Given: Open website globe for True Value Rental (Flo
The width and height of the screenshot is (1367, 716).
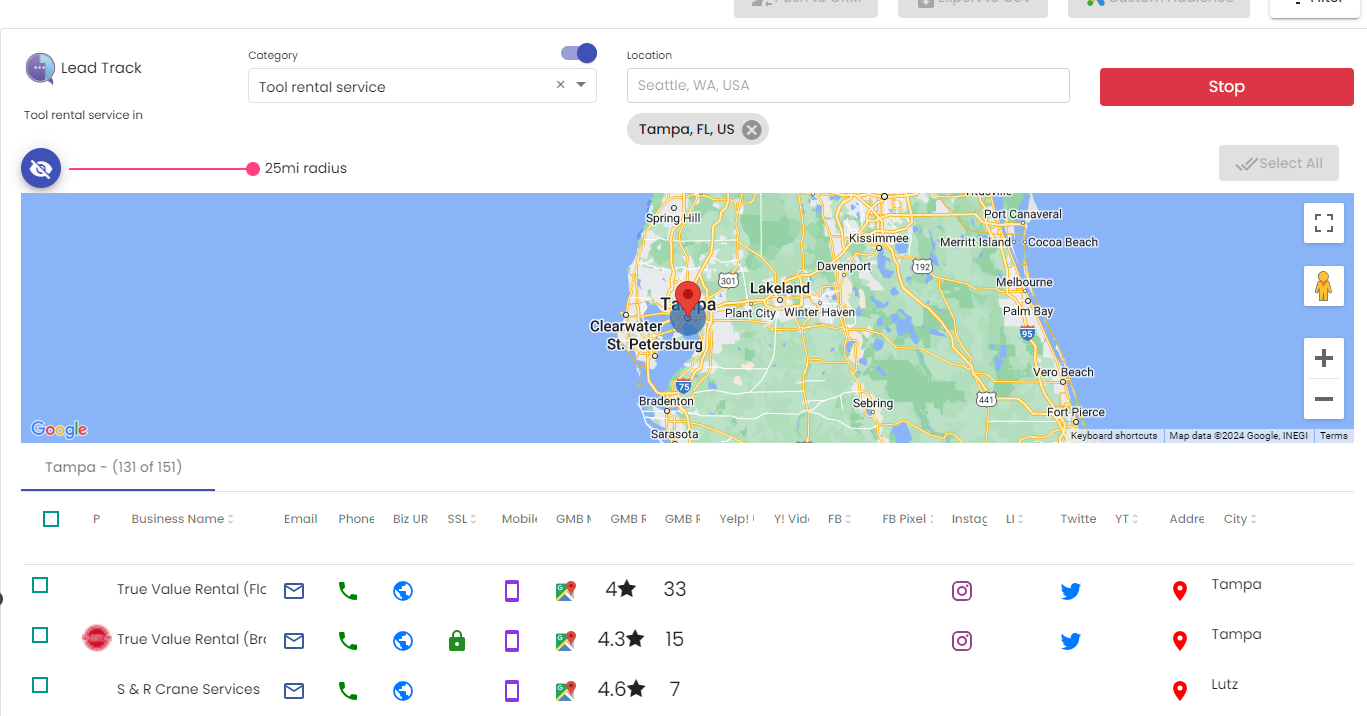Looking at the screenshot, I should tap(403, 591).
